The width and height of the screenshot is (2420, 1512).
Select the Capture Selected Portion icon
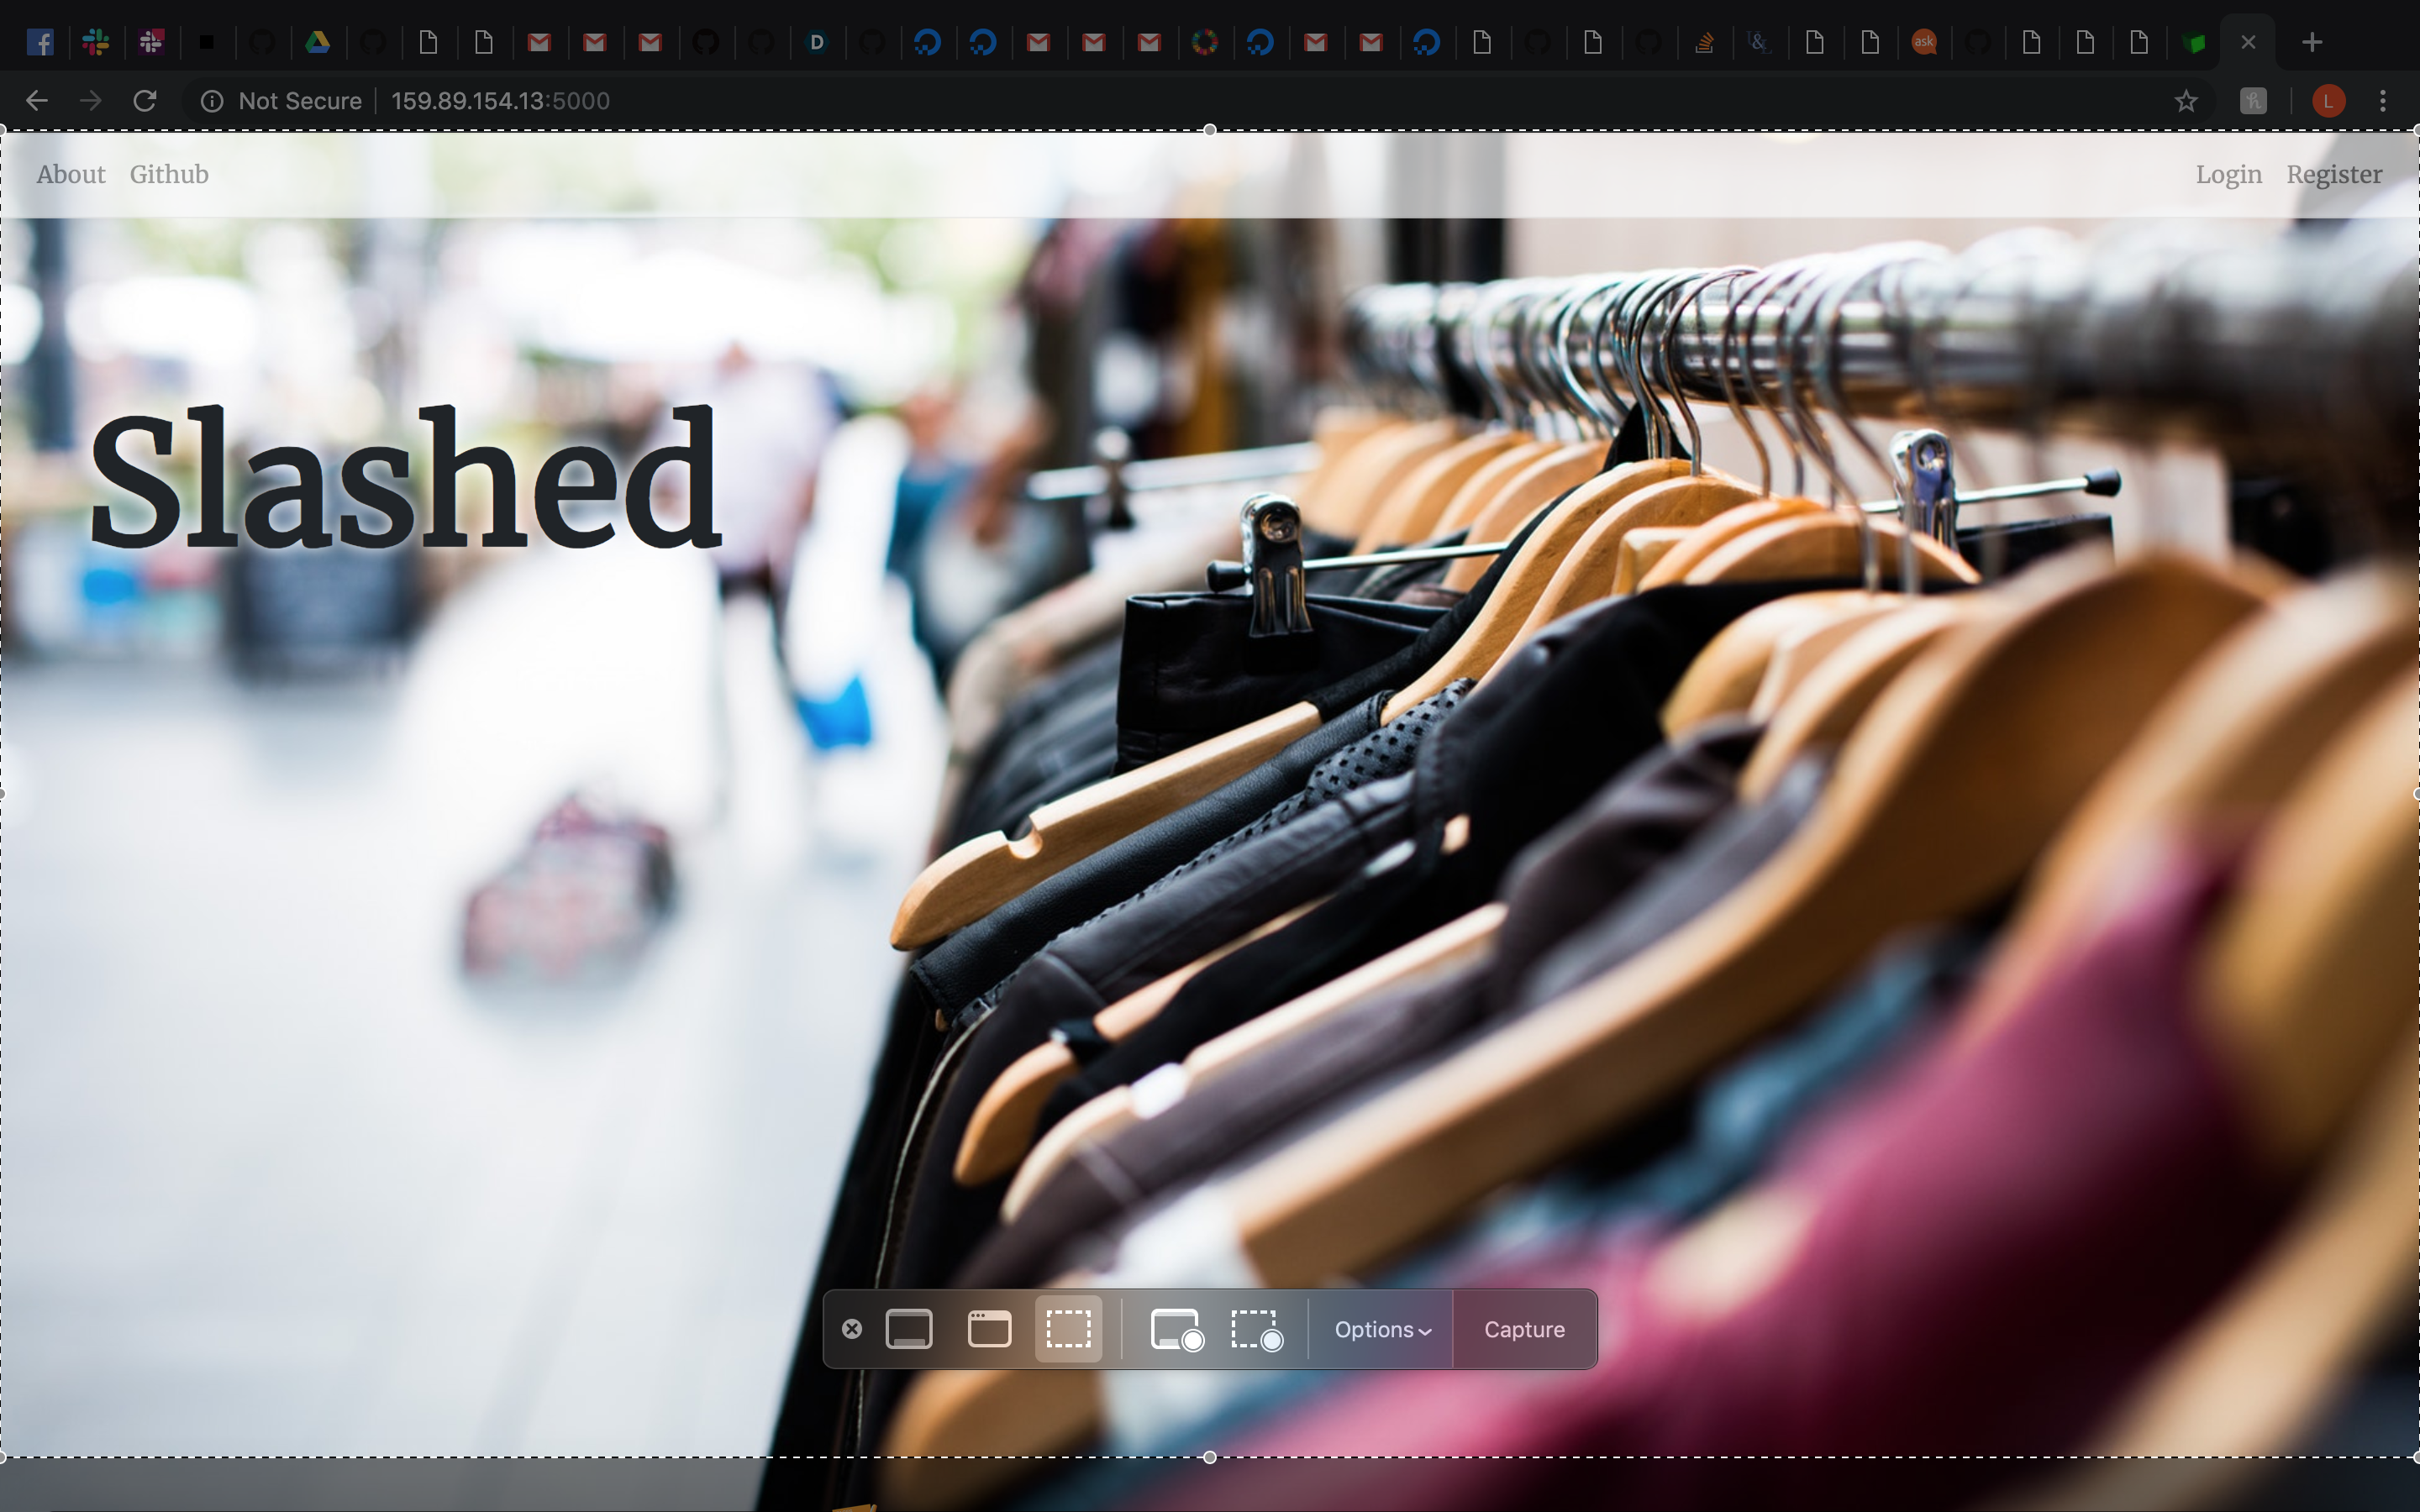click(1068, 1329)
